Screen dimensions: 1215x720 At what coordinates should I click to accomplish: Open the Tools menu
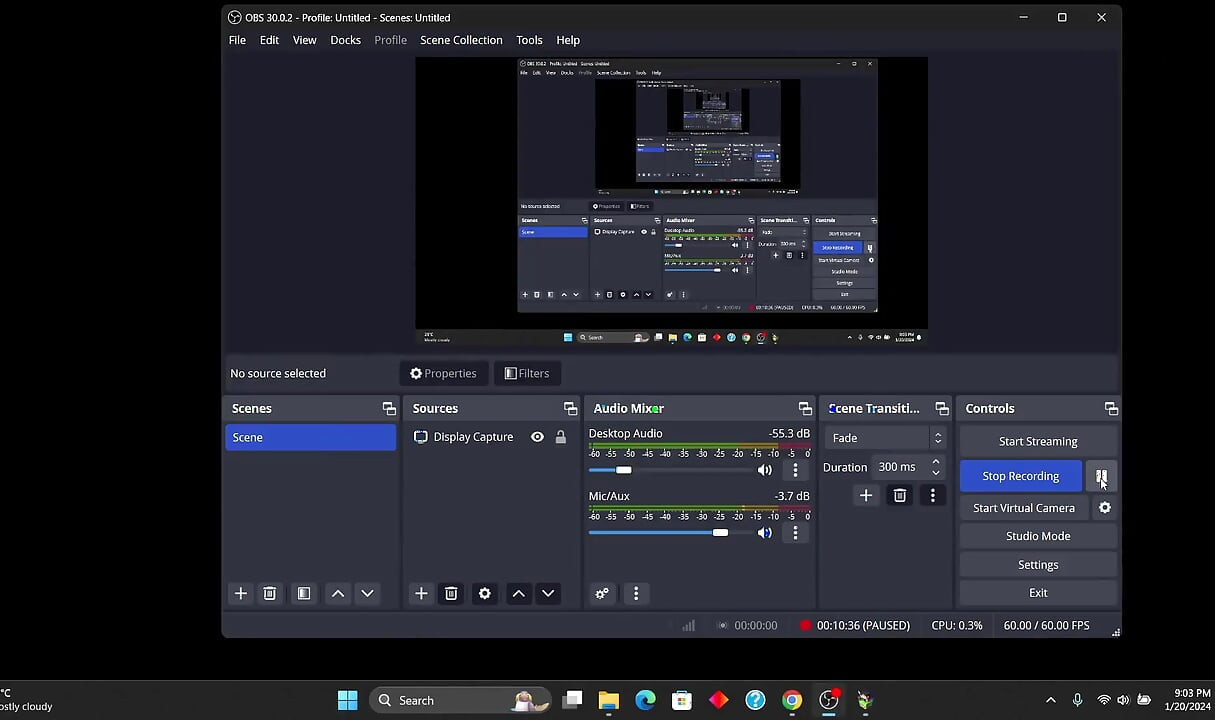pyautogui.click(x=529, y=40)
